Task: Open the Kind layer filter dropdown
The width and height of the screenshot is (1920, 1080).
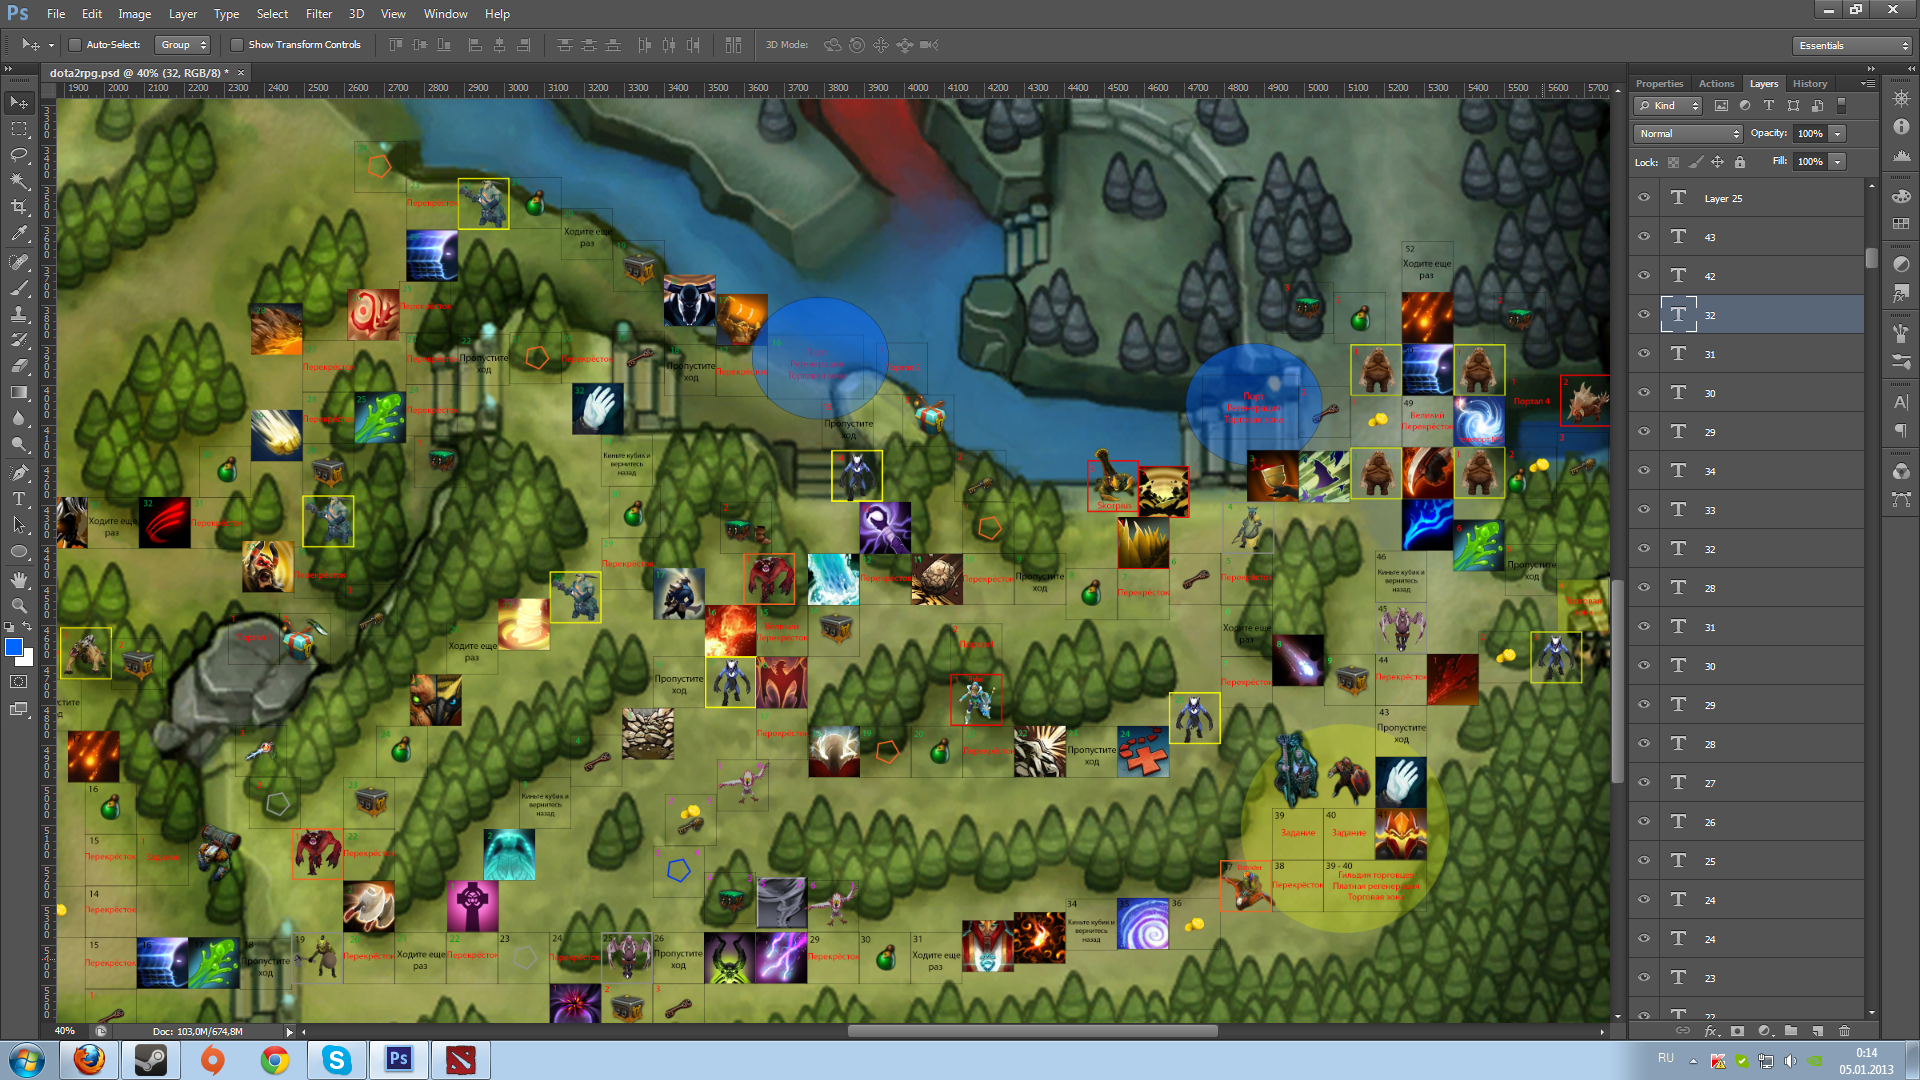Action: pyautogui.click(x=1667, y=105)
